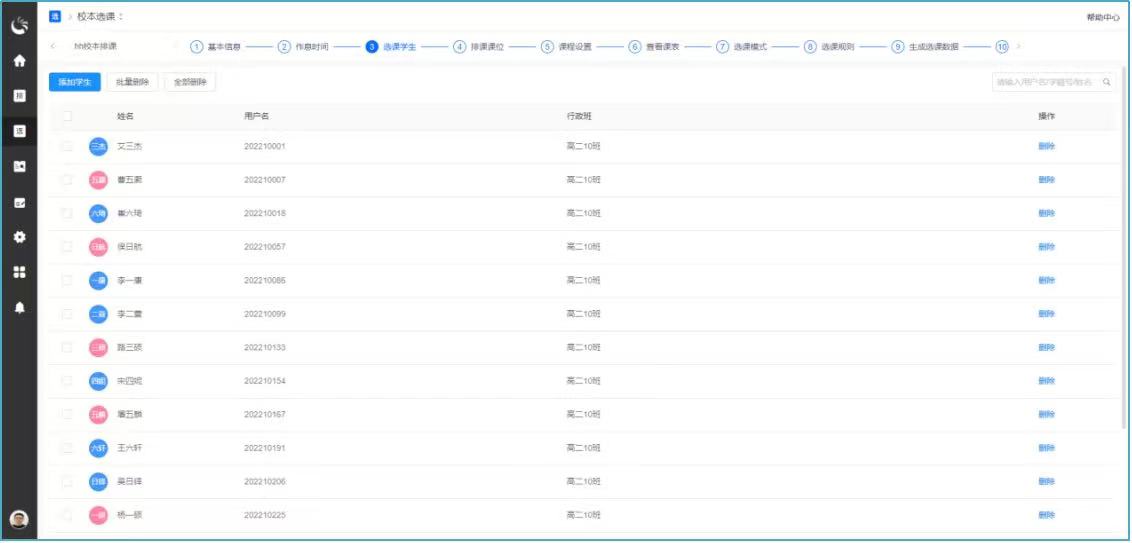Screen dimensions: 1132x543
Task: Select the checkbox for student 202210099
Action: (67, 314)
